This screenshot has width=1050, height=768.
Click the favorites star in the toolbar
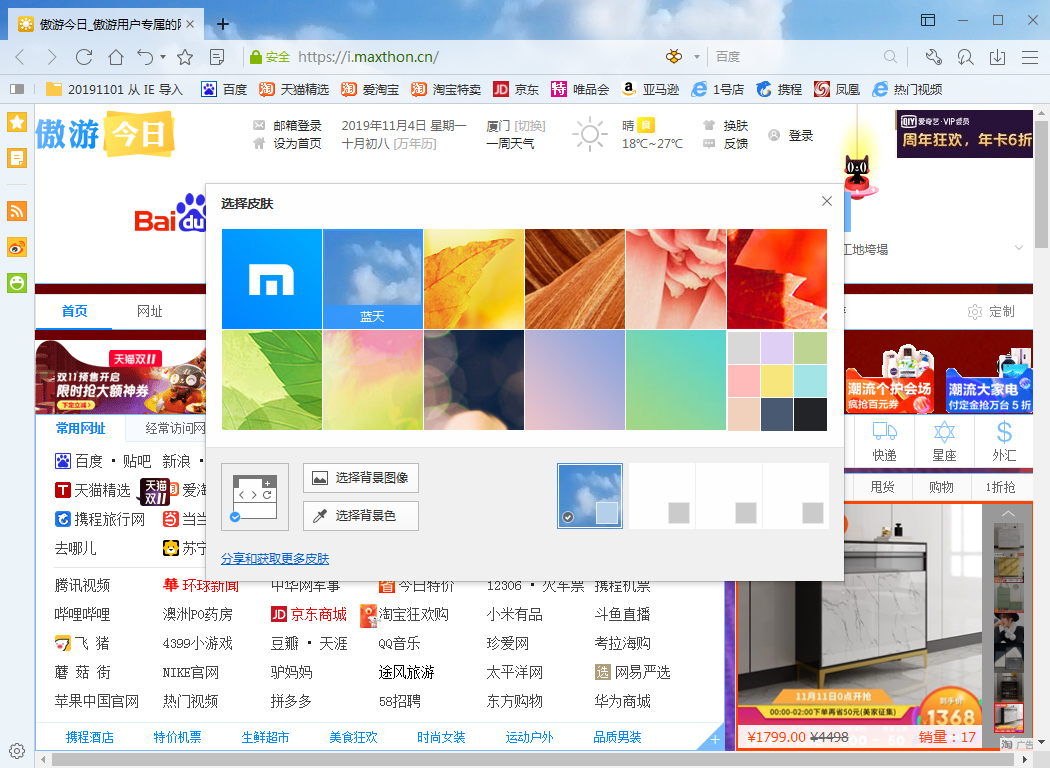click(x=185, y=57)
